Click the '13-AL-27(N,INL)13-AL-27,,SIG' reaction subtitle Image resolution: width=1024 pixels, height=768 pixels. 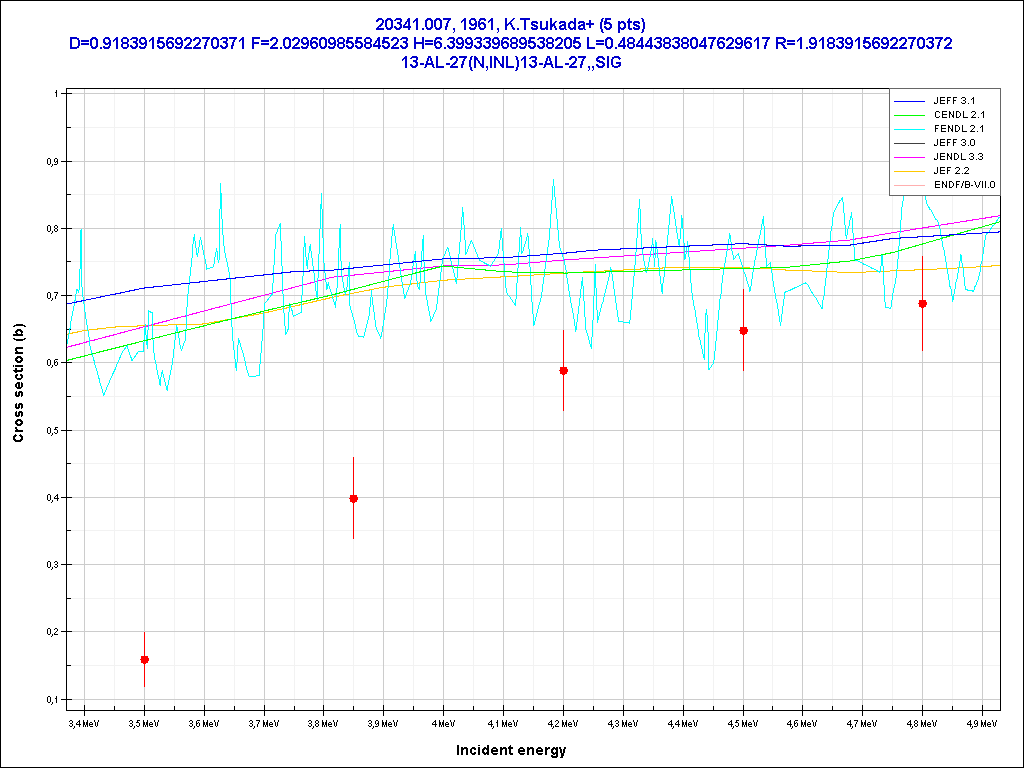(511, 61)
